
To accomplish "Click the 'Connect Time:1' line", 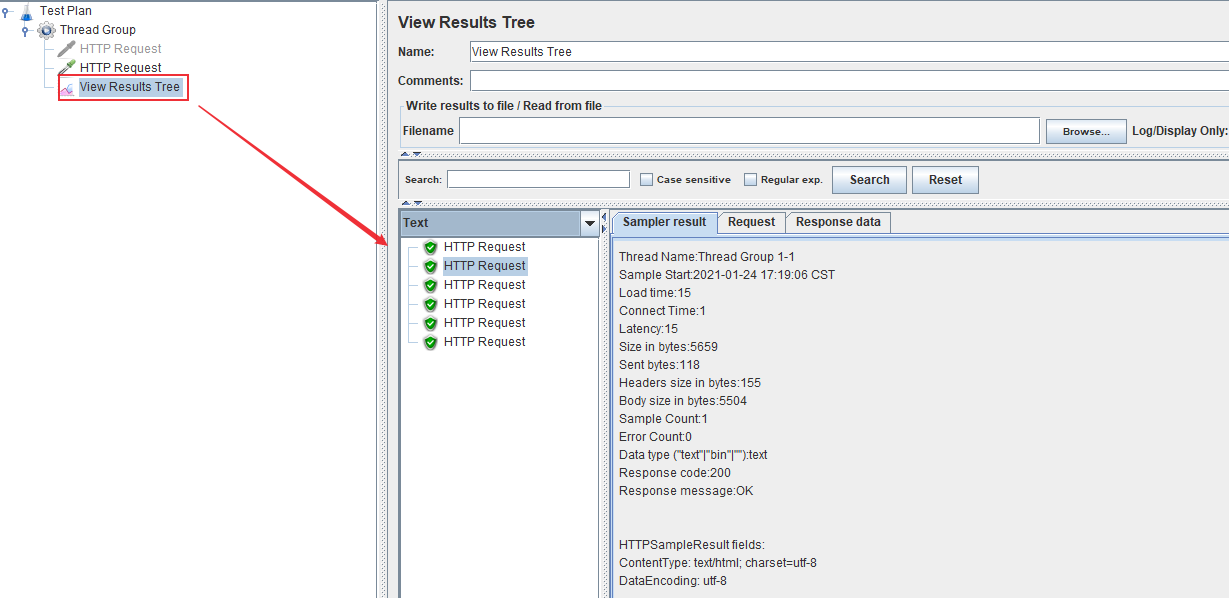I will tap(662, 311).
